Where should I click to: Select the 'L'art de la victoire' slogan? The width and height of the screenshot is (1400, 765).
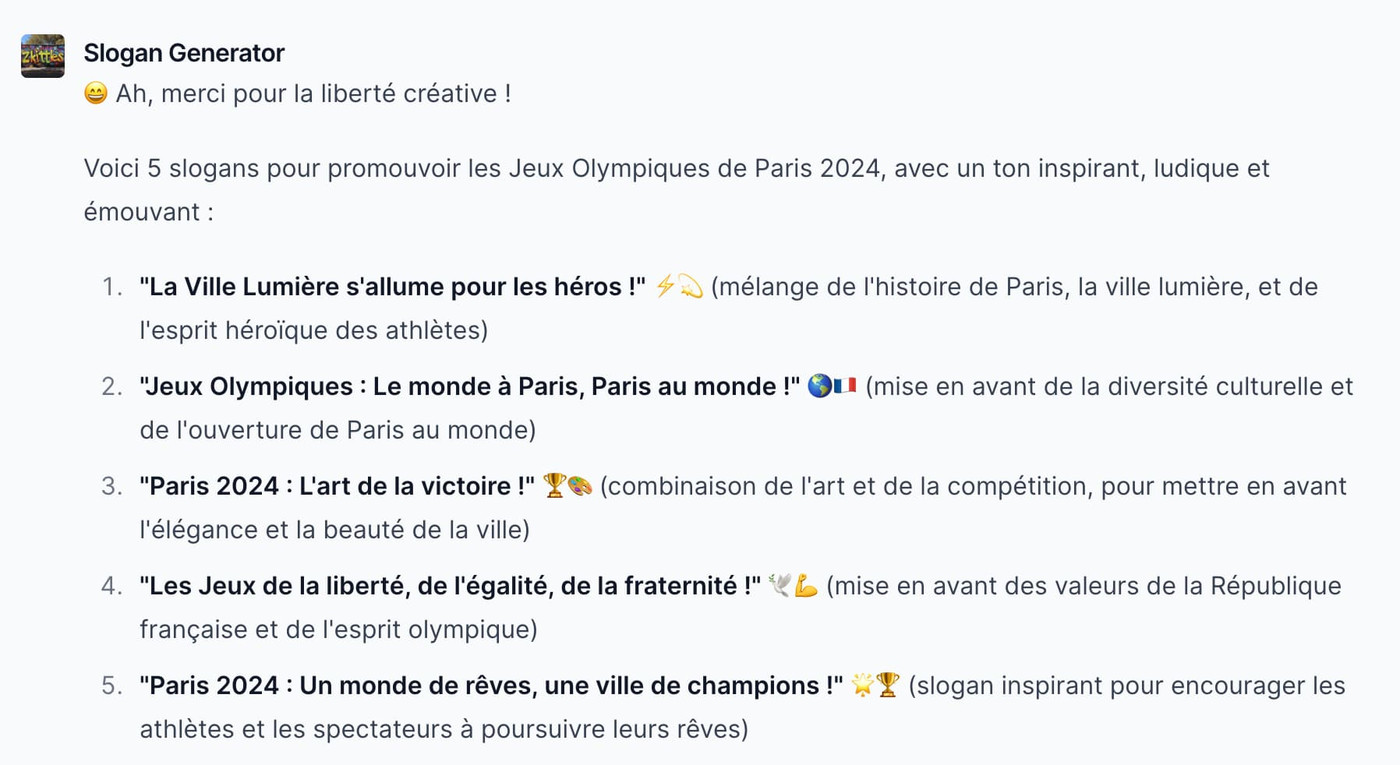pos(338,486)
